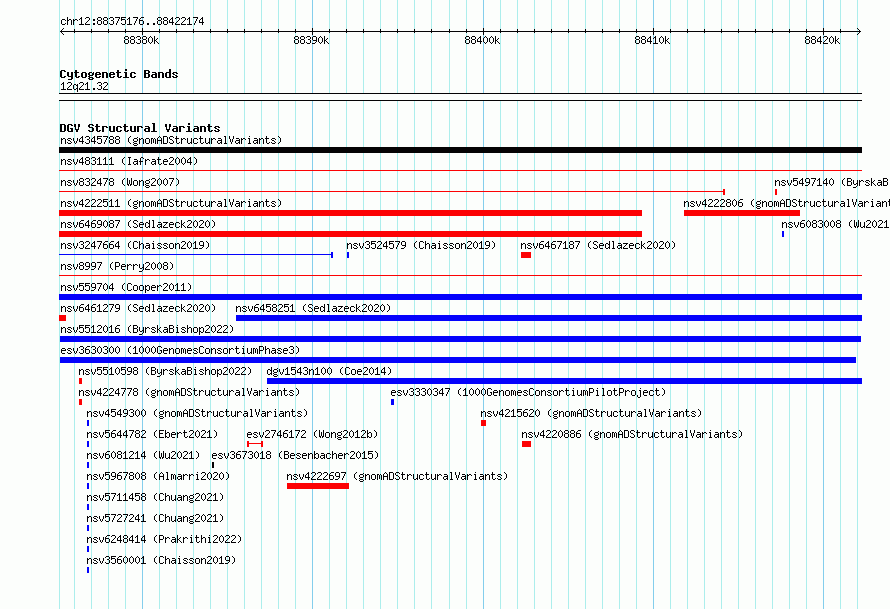The image size is (890, 609).
Task: Click nsv4215620 gnomAD variant label
Action: tap(591, 413)
